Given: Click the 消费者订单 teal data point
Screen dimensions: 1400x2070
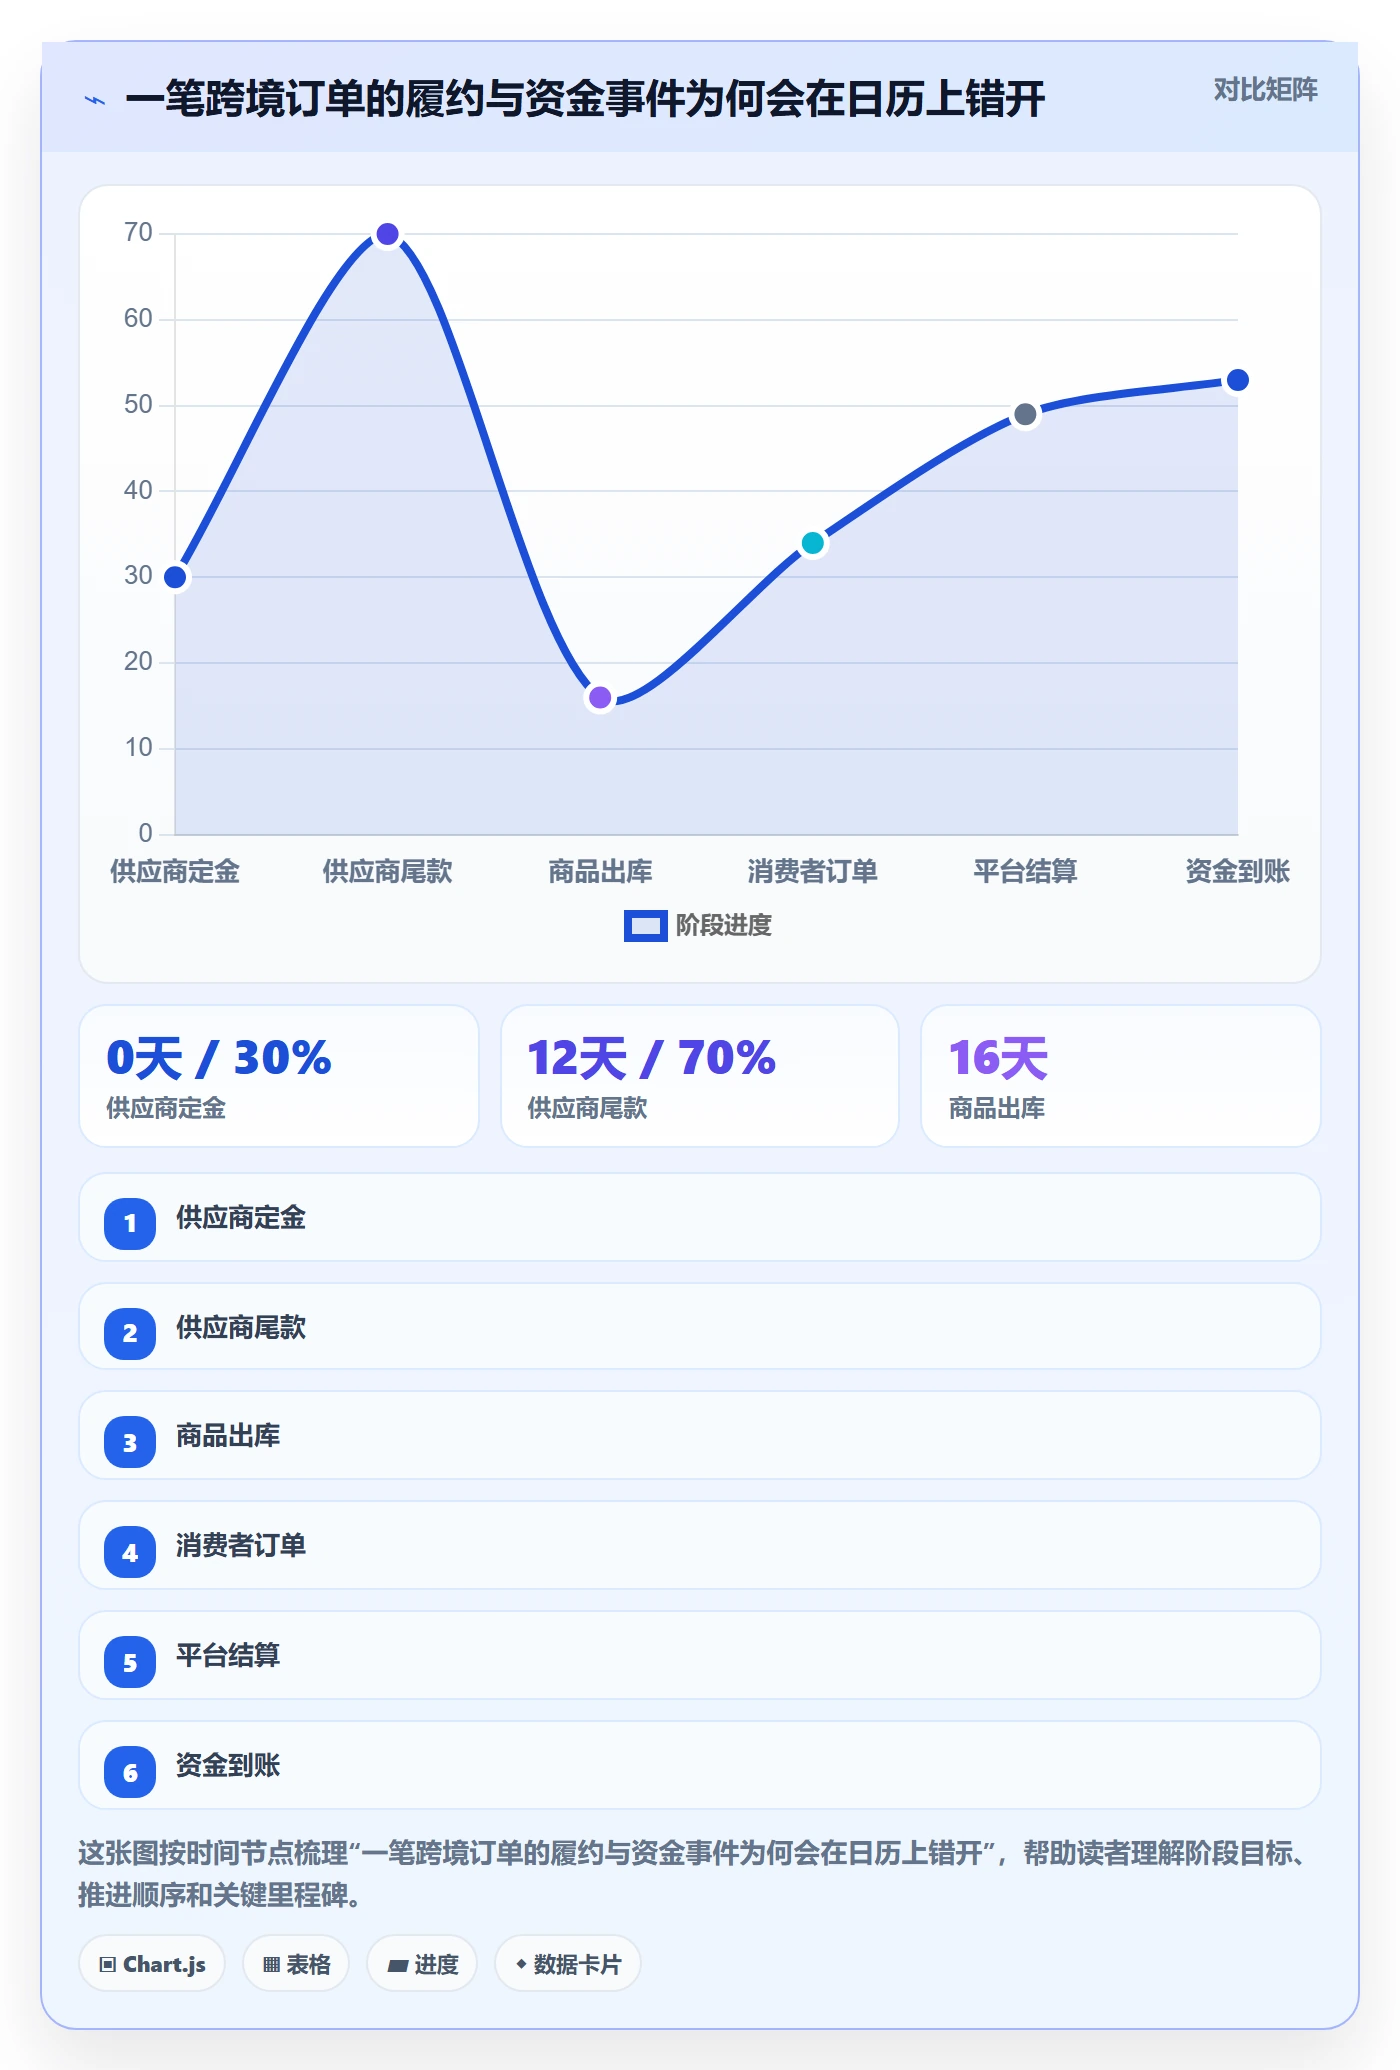Looking at the screenshot, I should pos(813,543).
